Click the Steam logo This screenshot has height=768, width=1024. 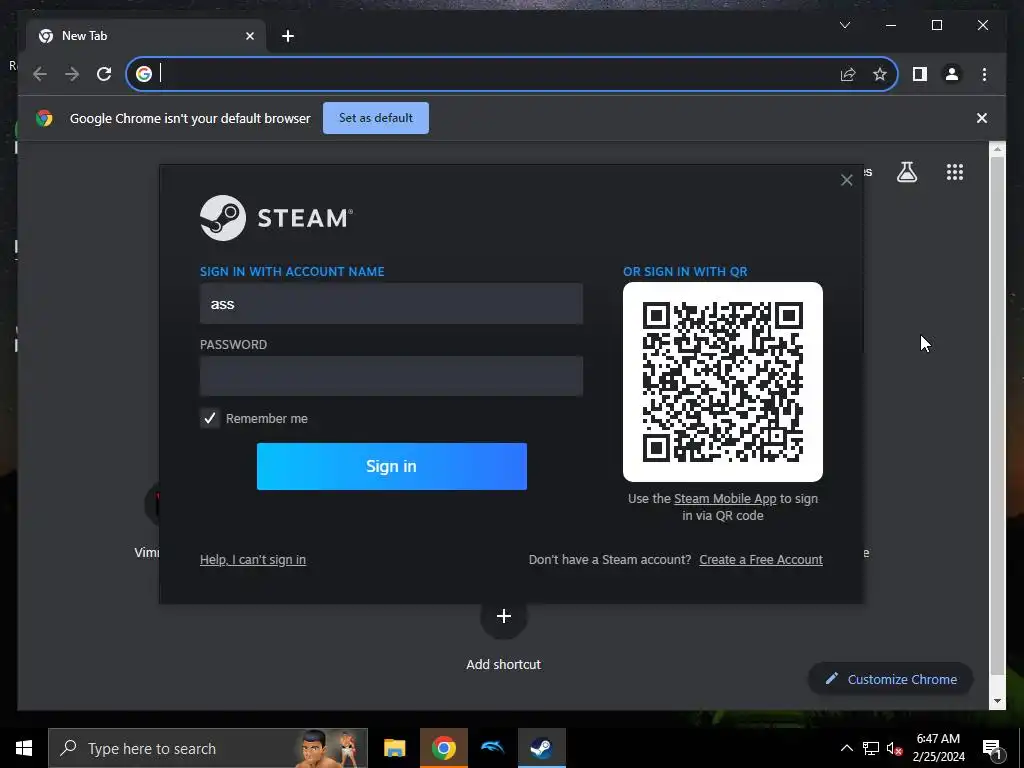coord(276,218)
